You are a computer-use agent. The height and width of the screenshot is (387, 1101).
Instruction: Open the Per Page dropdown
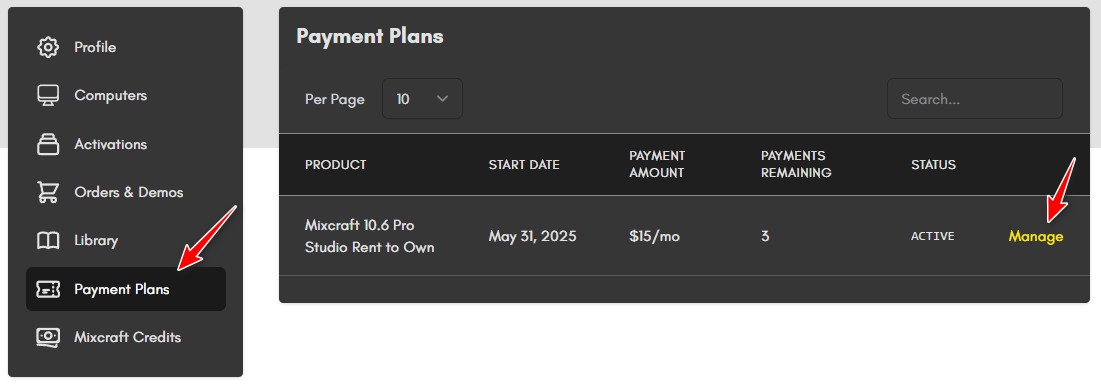(422, 99)
